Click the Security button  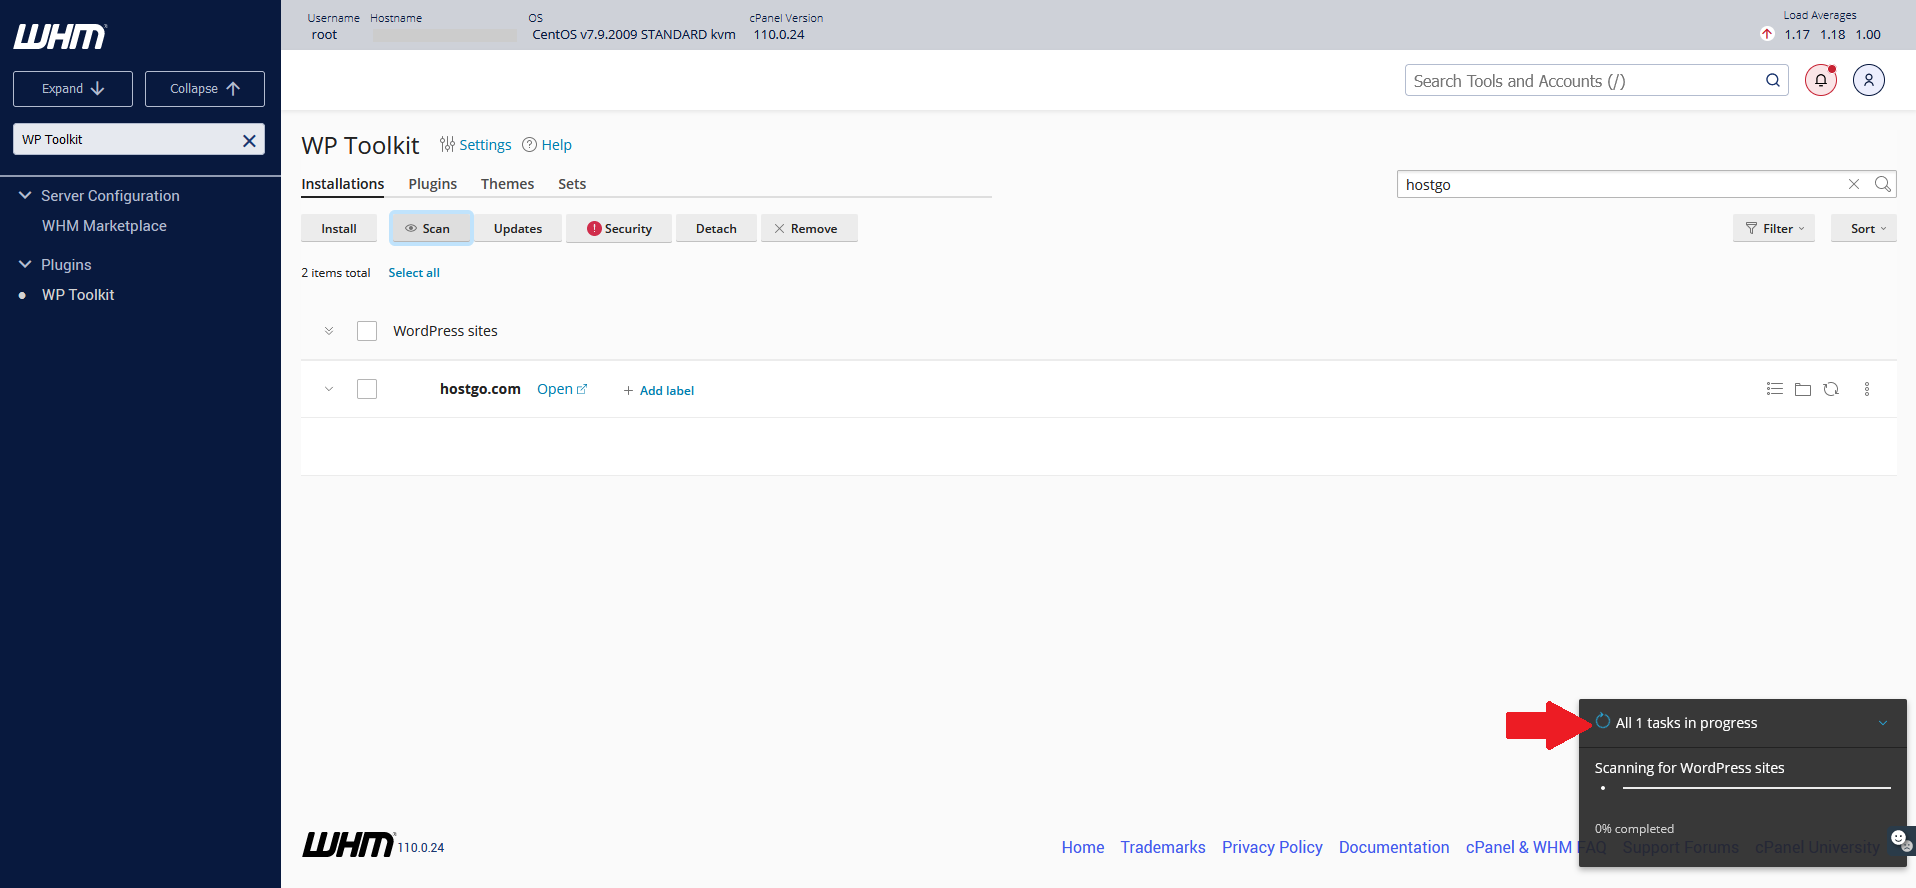(619, 228)
